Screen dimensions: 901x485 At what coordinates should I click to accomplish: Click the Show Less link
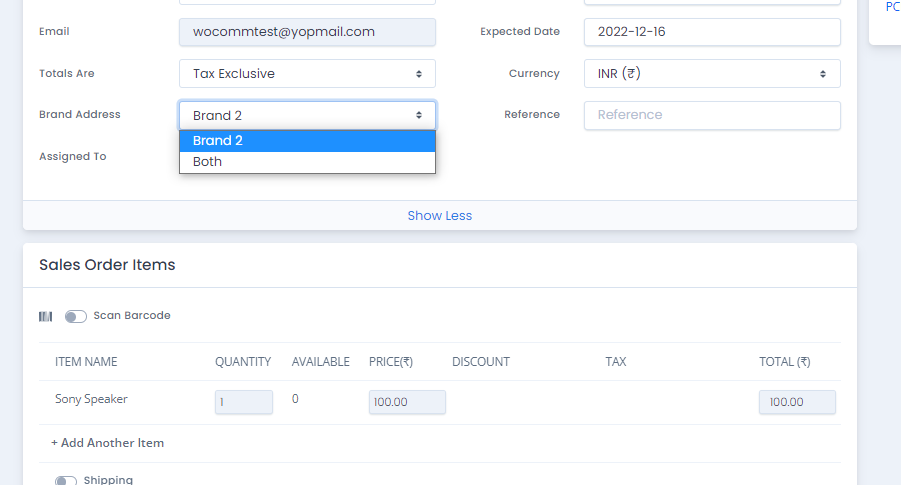pyautogui.click(x=440, y=215)
